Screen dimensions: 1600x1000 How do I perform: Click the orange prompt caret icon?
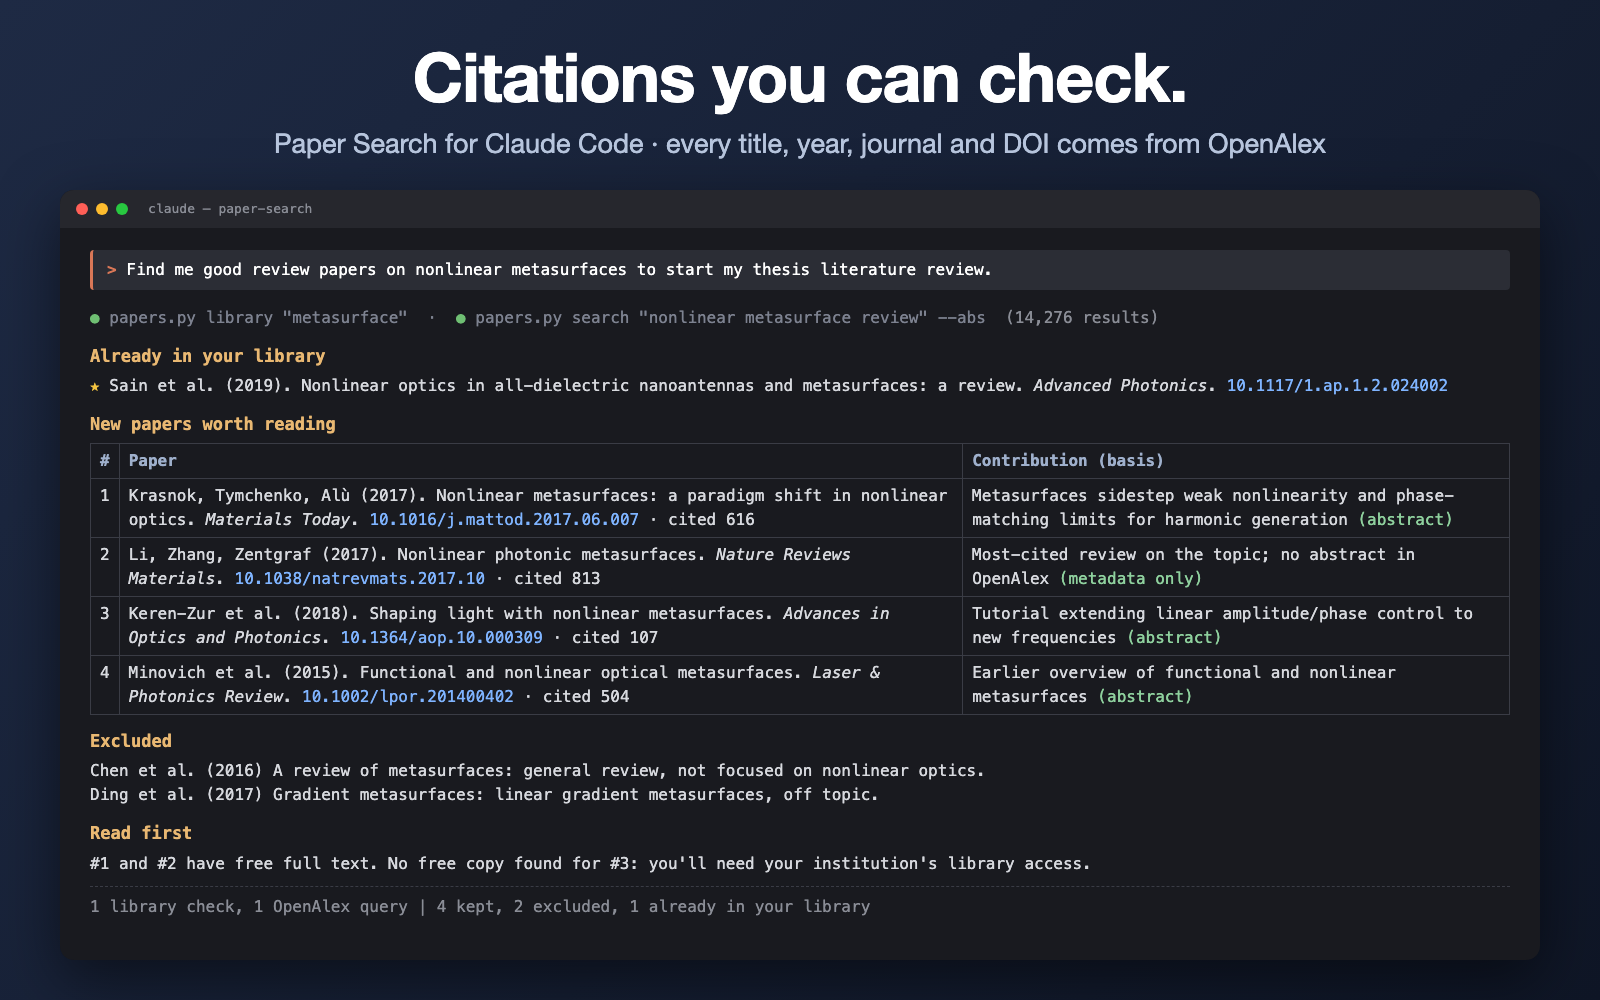(112, 270)
